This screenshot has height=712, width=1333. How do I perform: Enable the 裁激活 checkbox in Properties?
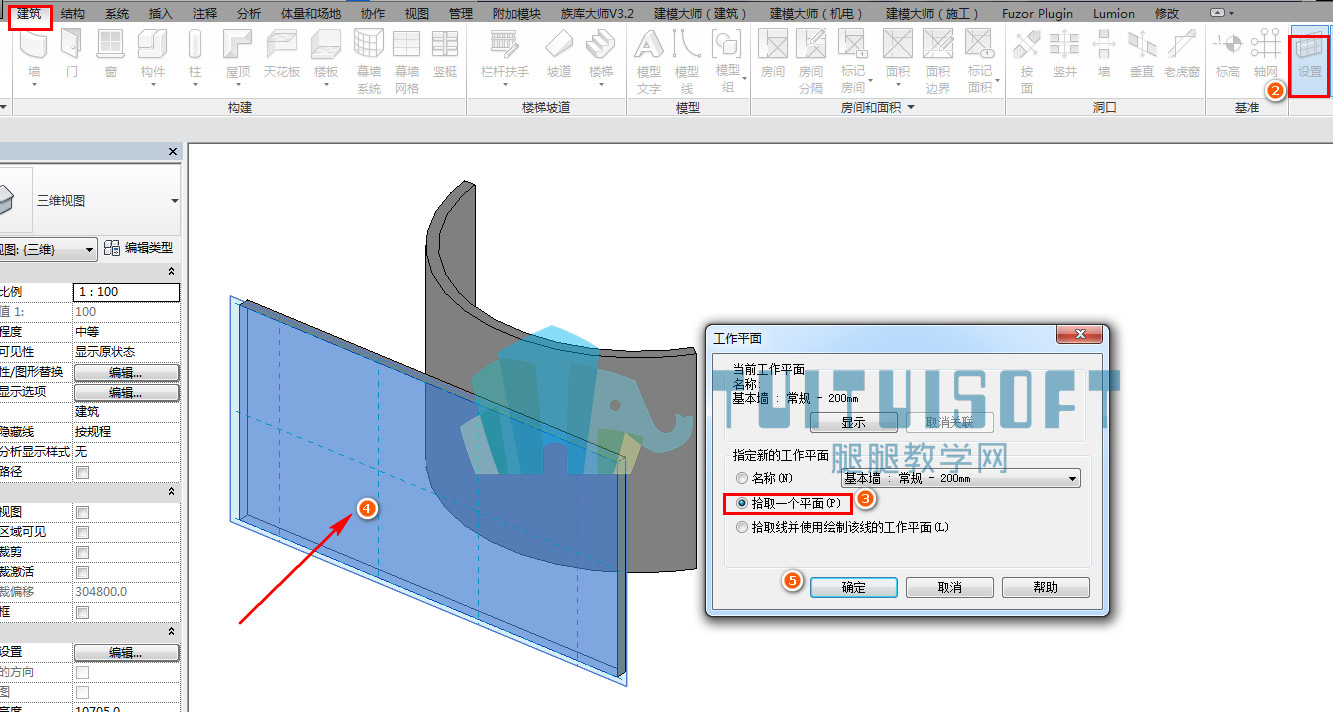point(83,572)
